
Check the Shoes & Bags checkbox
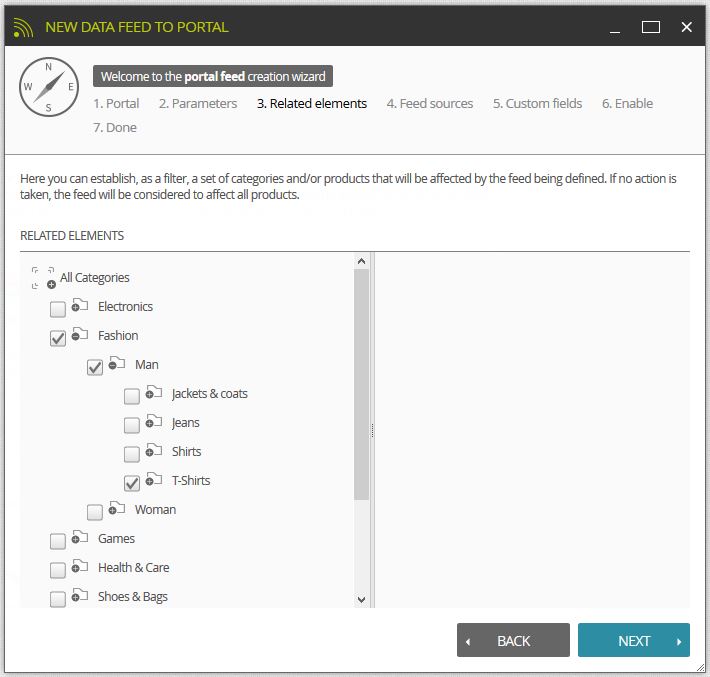tap(58, 599)
